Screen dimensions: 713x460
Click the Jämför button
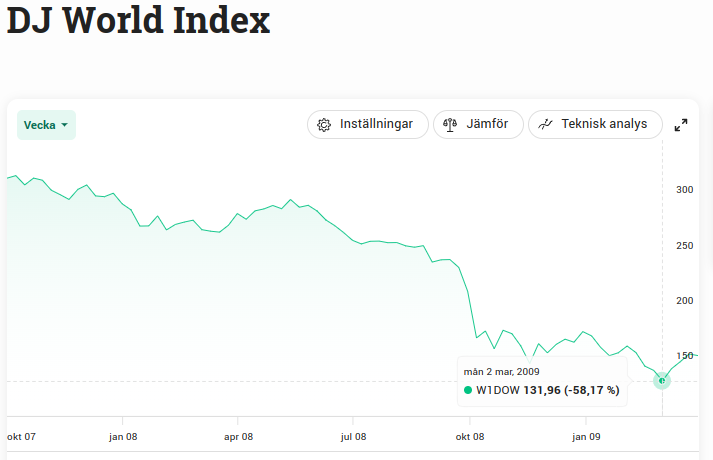[478, 125]
